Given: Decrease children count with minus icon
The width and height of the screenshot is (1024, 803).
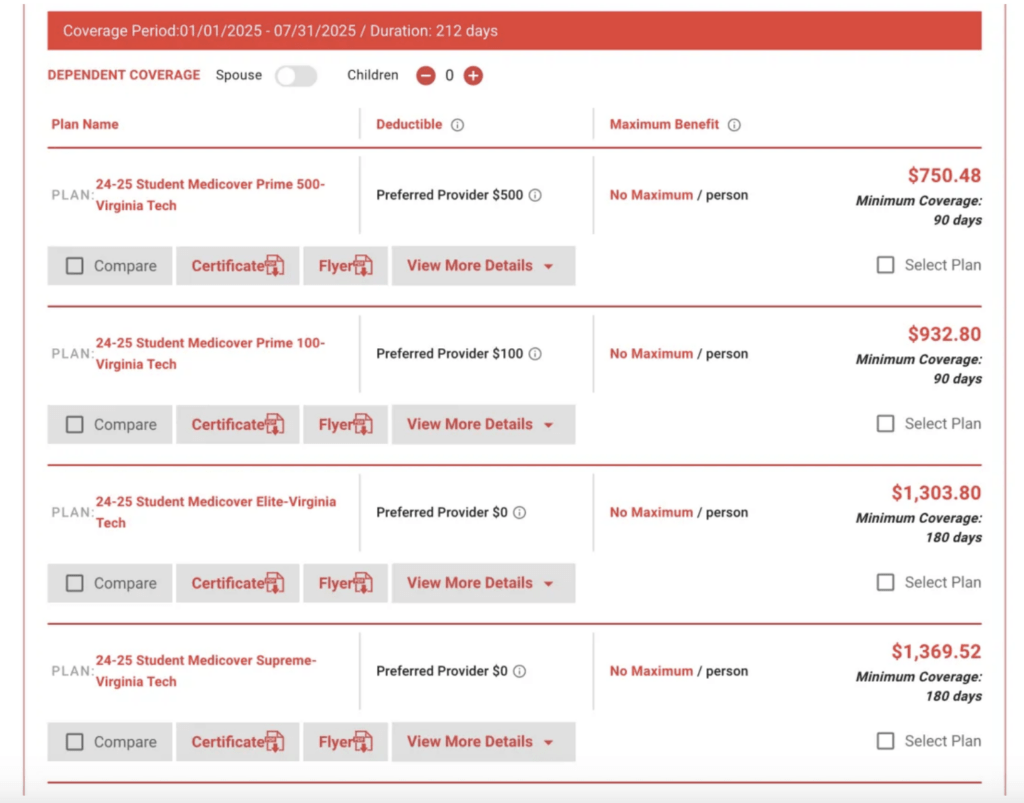Looking at the screenshot, I should pyautogui.click(x=426, y=76).
